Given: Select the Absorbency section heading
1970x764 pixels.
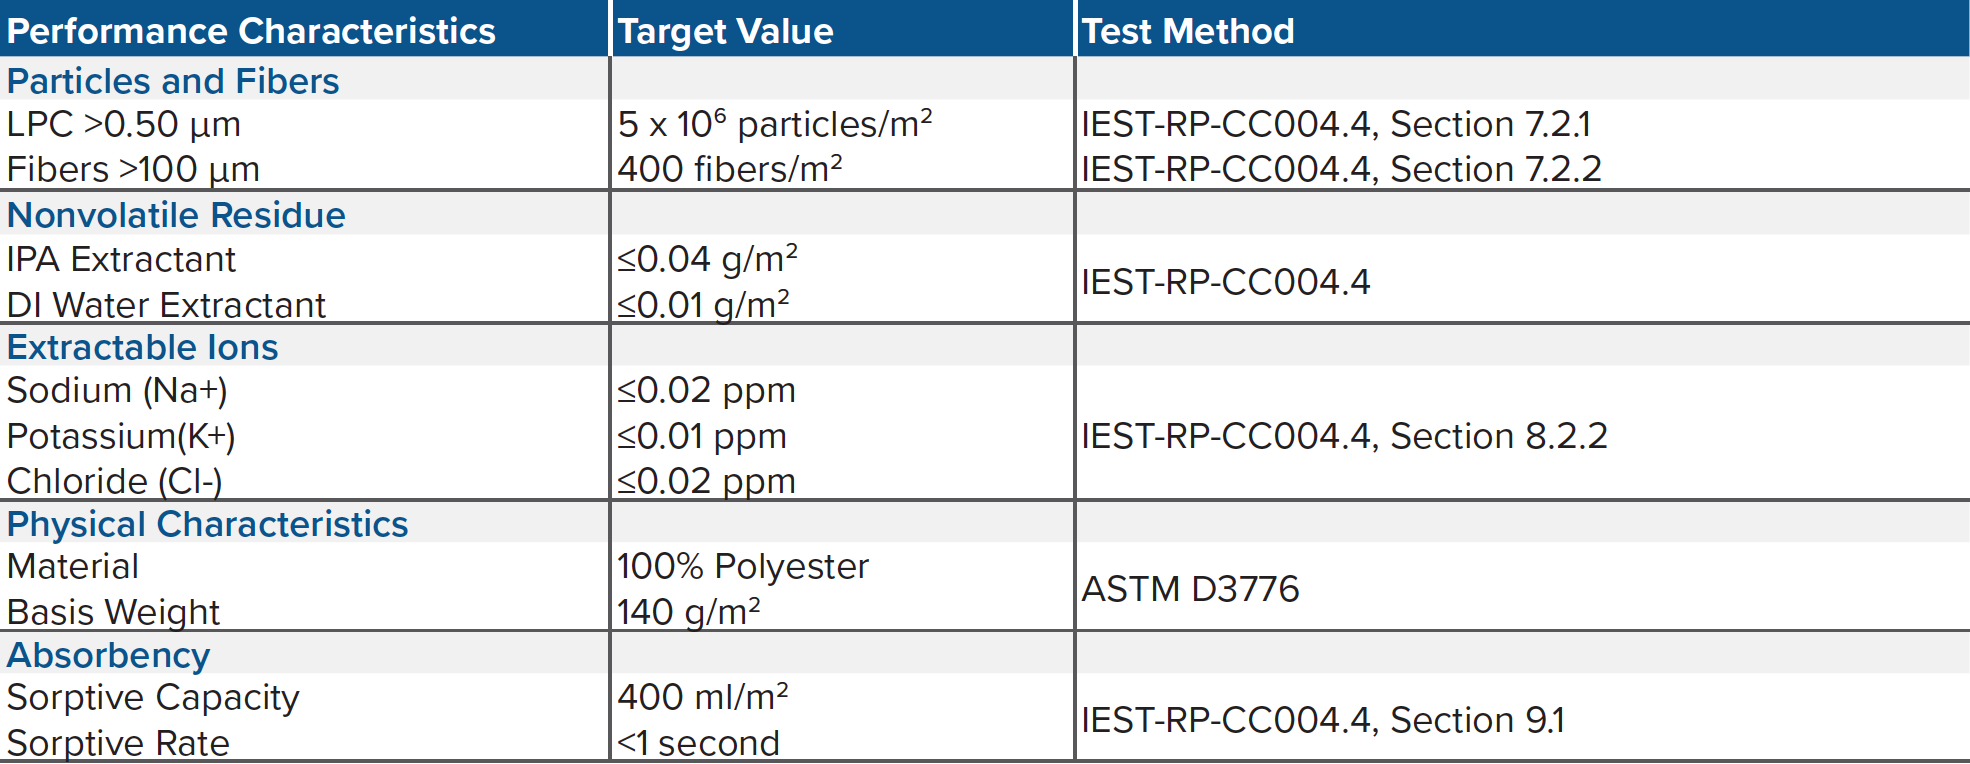Looking at the screenshot, I should pyautogui.click(x=108, y=655).
